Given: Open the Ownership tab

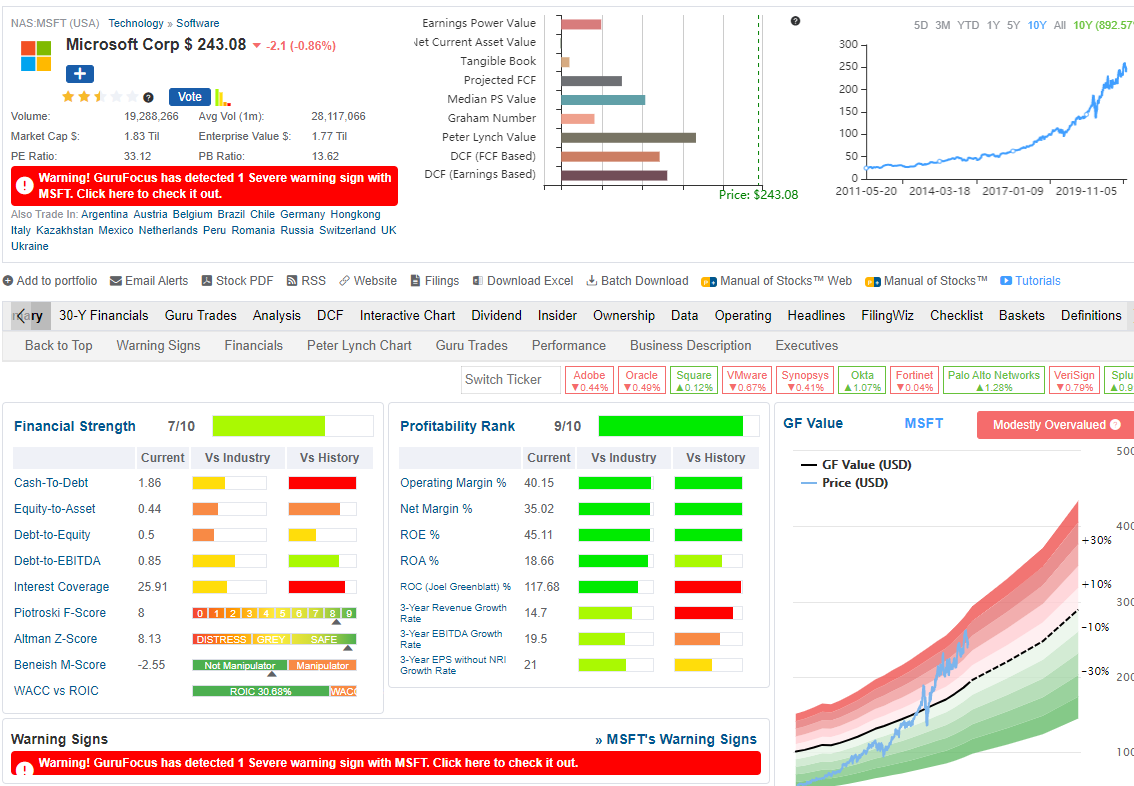Looking at the screenshot, I should click(x=623, y=315).
